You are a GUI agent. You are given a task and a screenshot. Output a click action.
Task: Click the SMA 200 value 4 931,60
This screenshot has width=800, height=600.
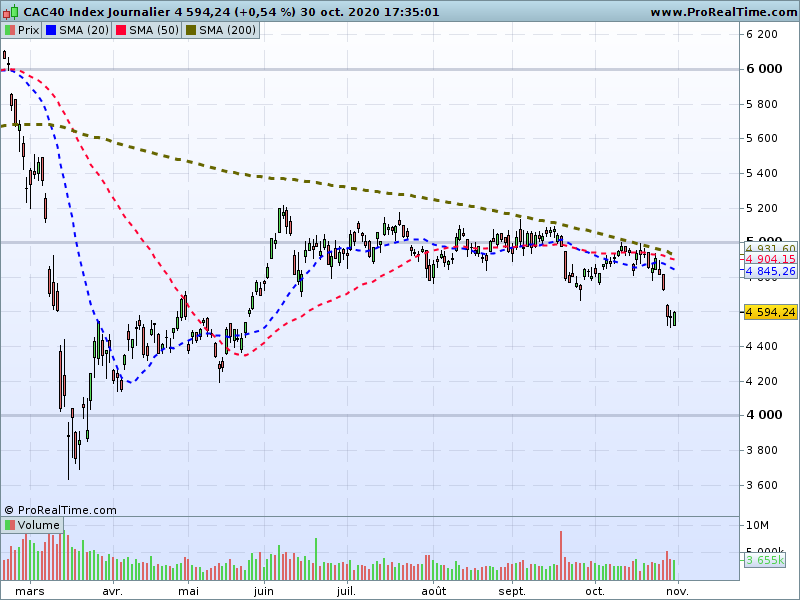[770, 249]
